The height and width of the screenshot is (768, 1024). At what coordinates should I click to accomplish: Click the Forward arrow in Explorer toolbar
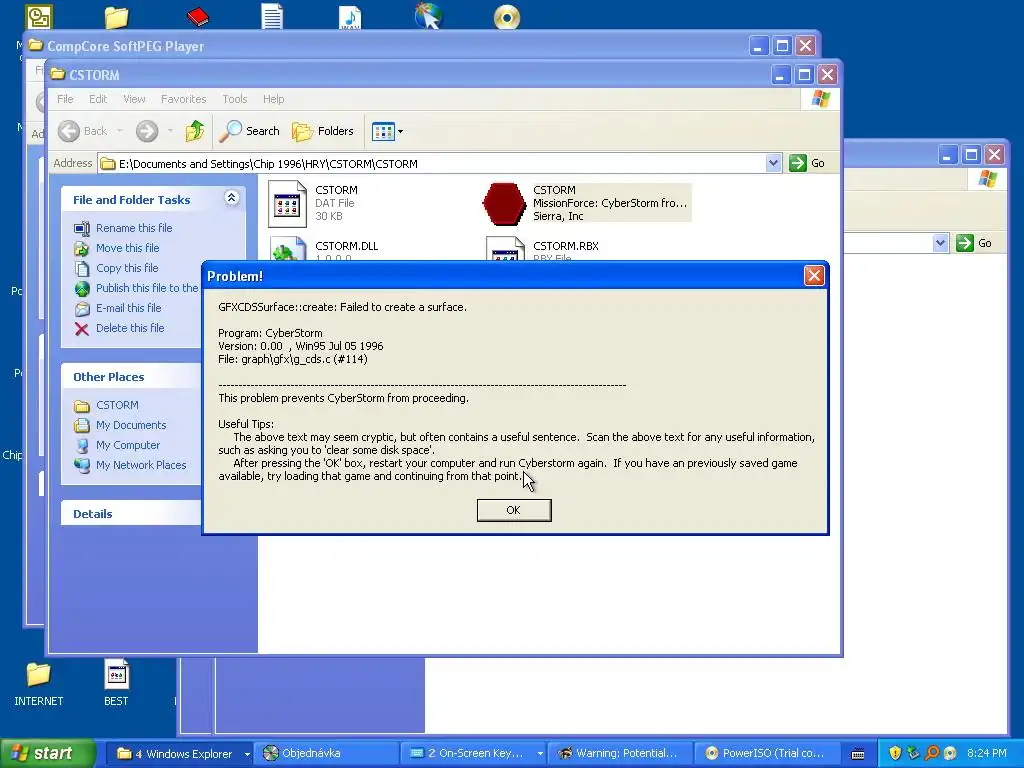(147, 131)
